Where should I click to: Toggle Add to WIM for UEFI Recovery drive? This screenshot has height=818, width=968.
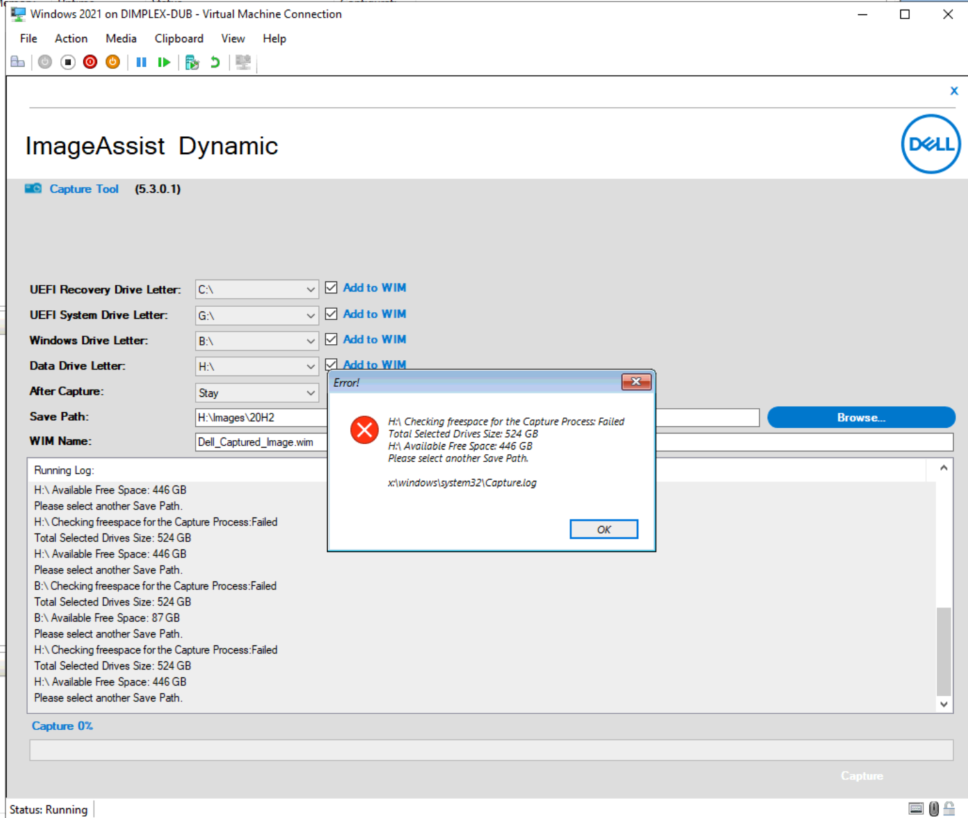tap(332, 288)
